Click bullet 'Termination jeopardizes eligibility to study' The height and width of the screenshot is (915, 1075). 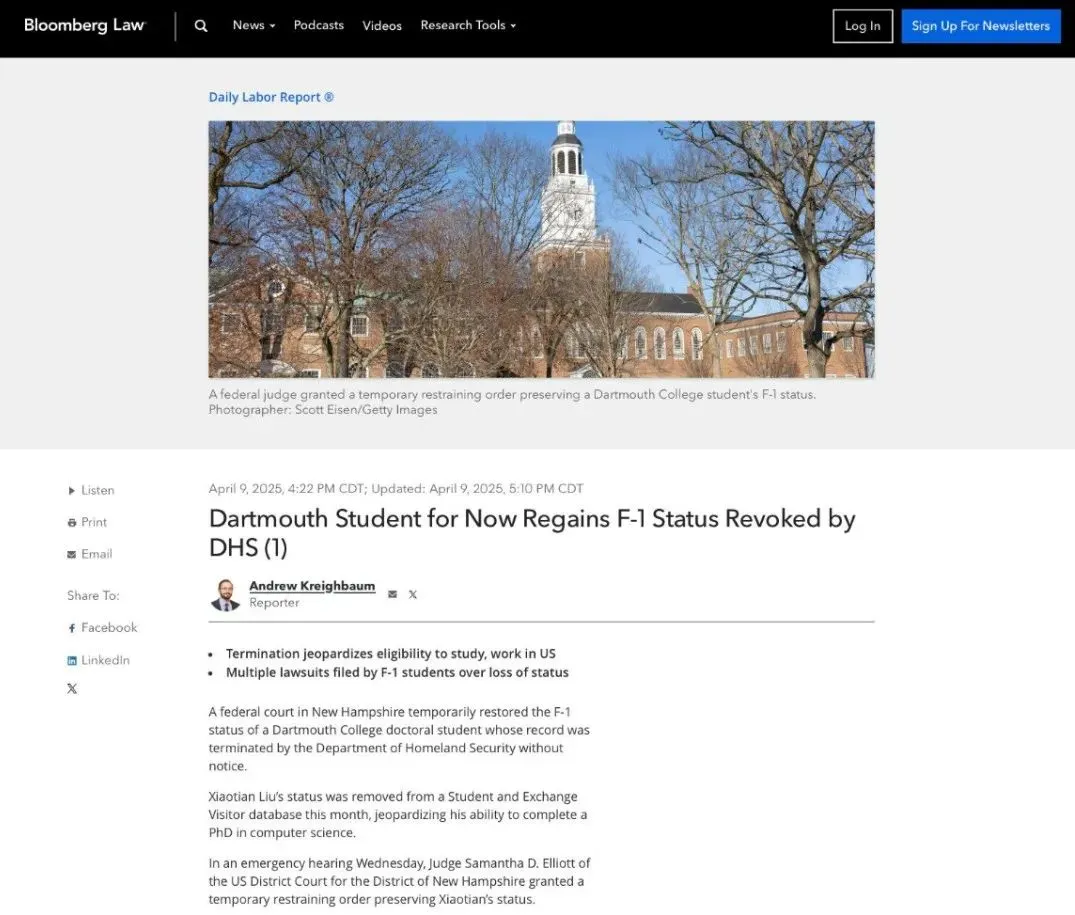coord(391,654)
